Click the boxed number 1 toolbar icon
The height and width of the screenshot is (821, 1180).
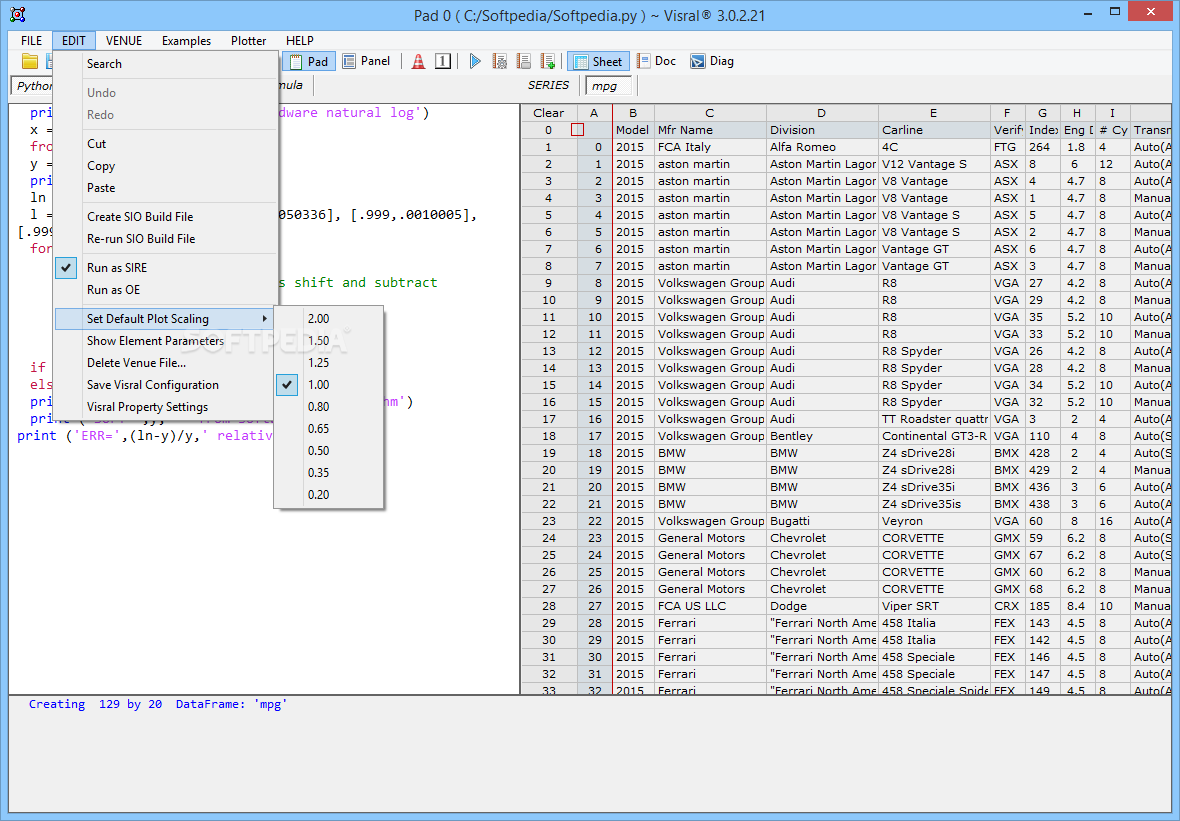click(443, 62)
